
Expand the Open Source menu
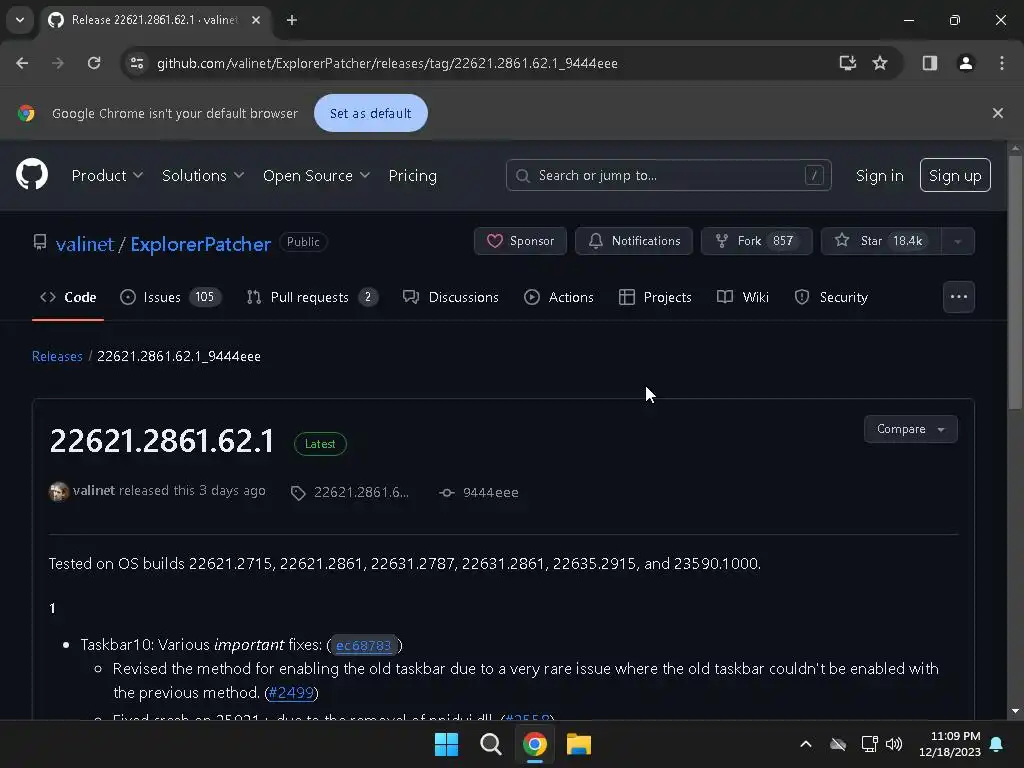[316, 176]
